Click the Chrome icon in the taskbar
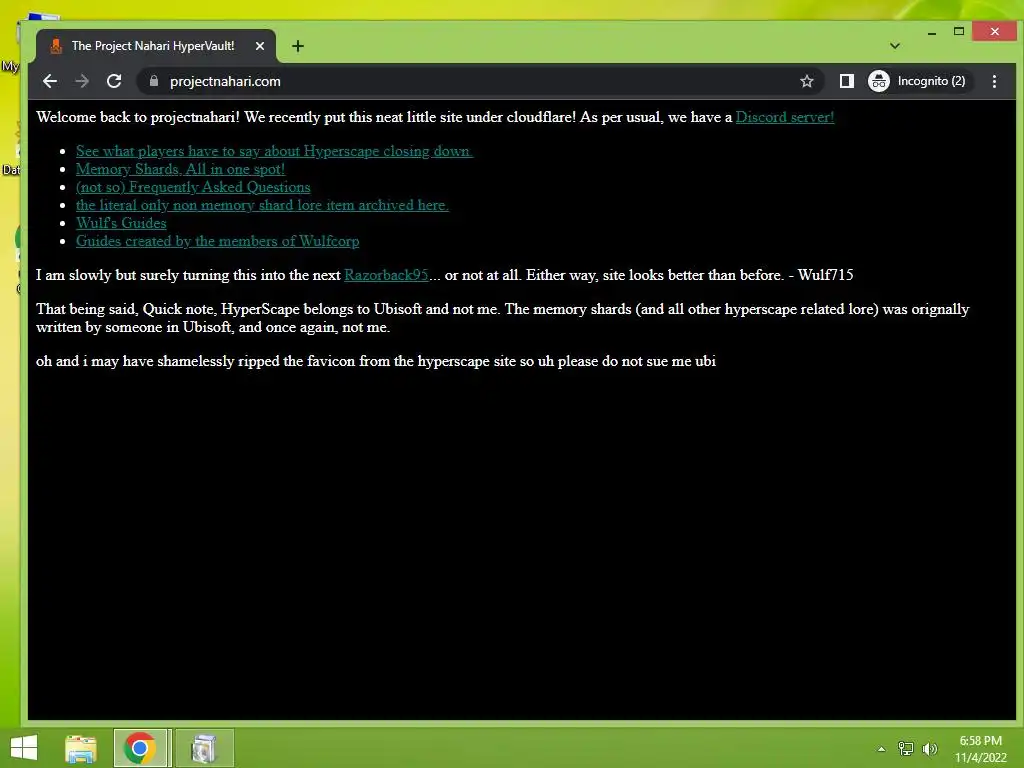This screenshot has height=768, width=1024. (139, 748)
